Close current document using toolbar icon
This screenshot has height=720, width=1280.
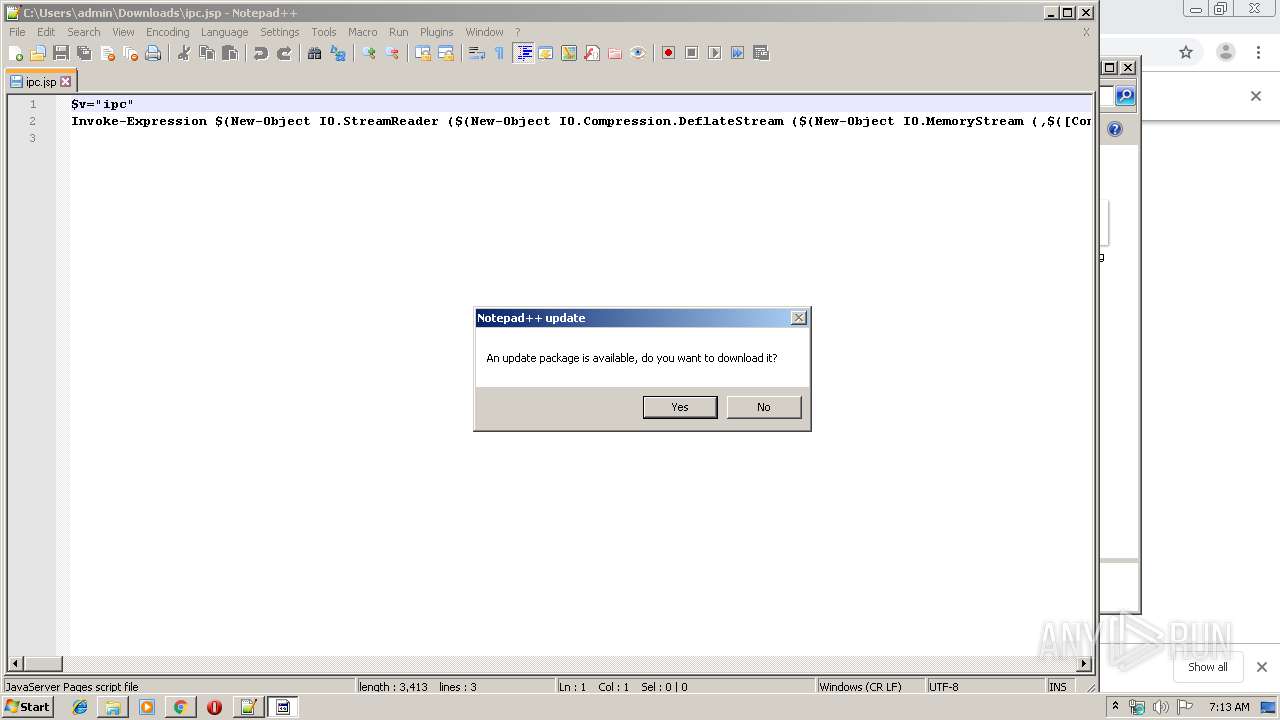coord(107,53)
